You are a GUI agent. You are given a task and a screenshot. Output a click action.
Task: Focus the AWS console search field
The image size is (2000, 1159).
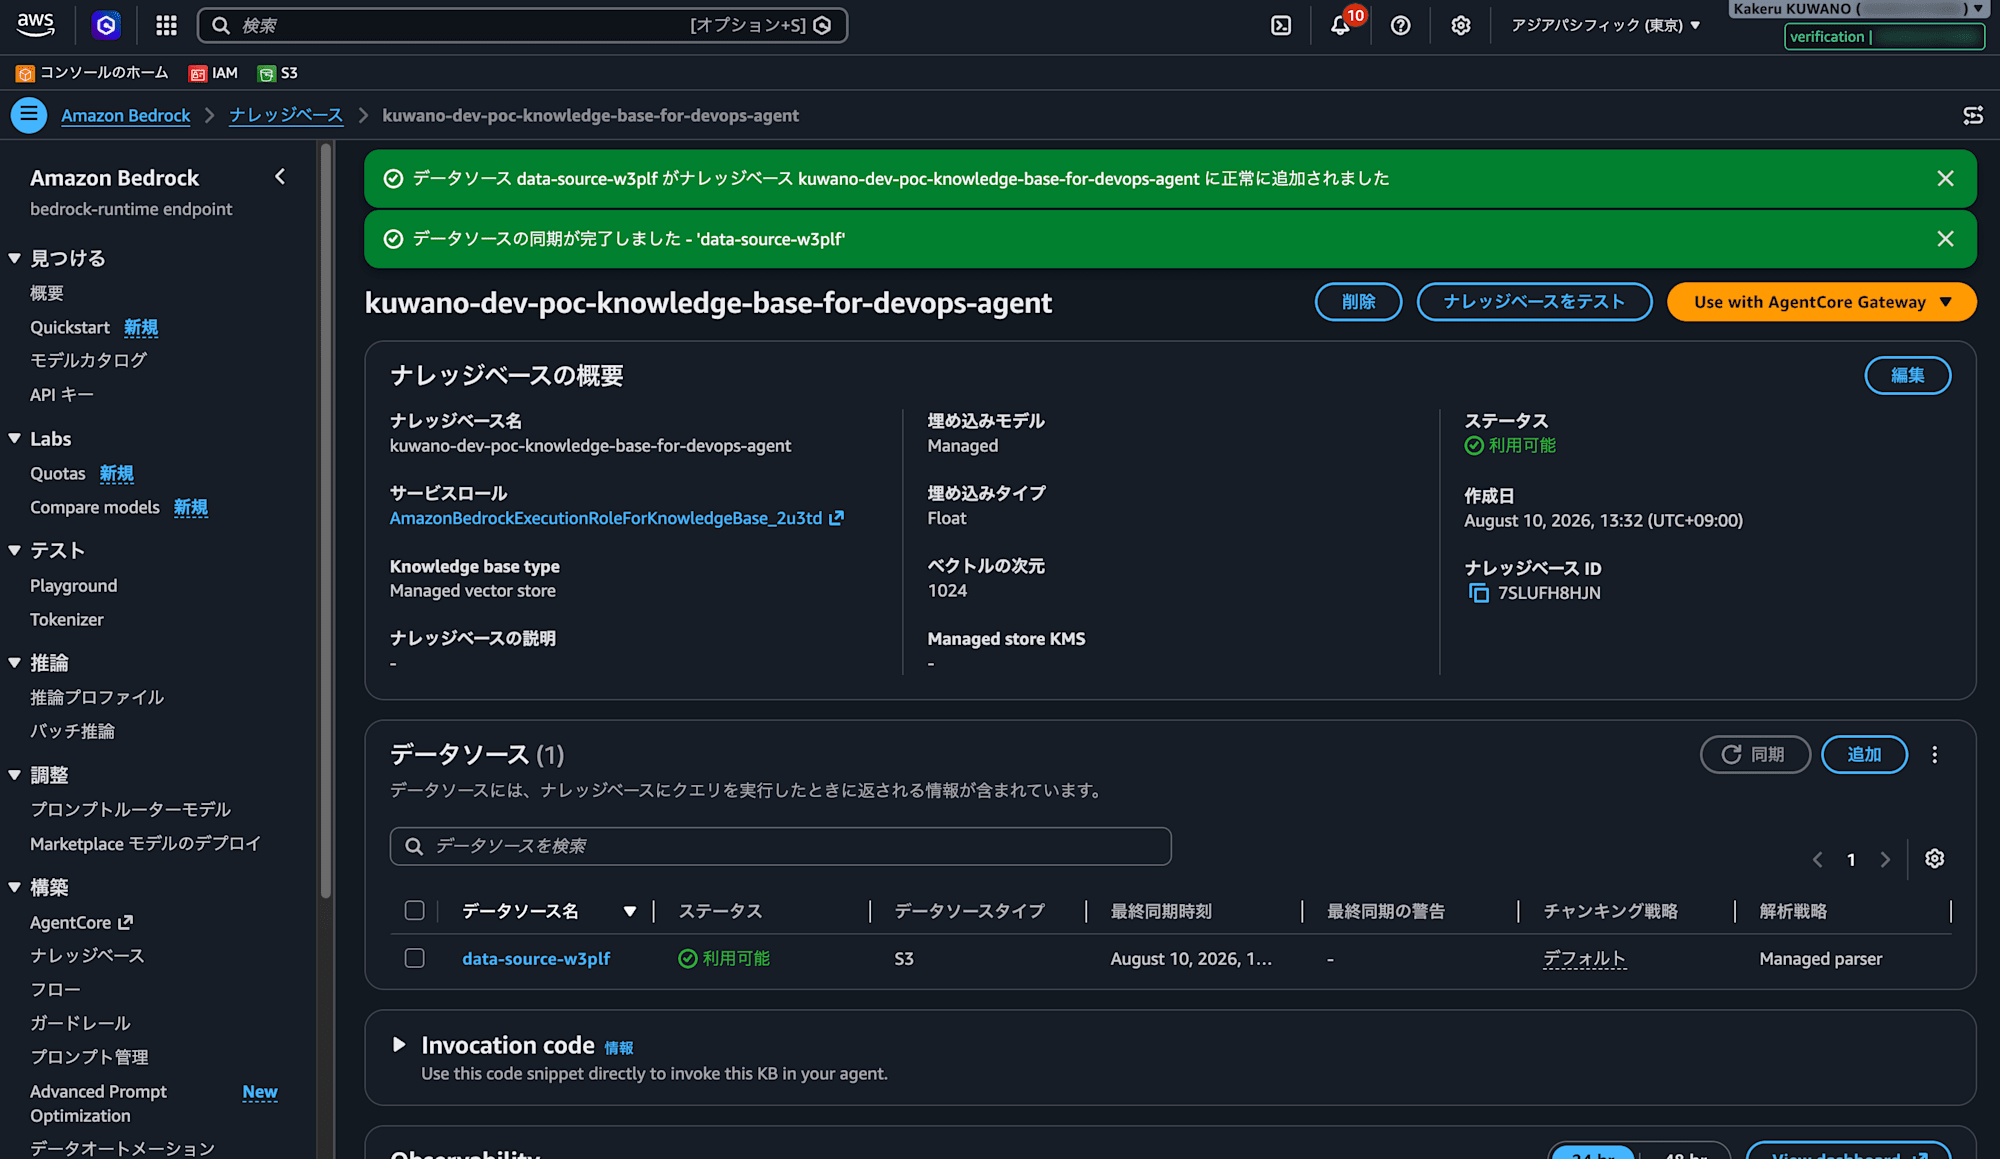click(522, 25)
